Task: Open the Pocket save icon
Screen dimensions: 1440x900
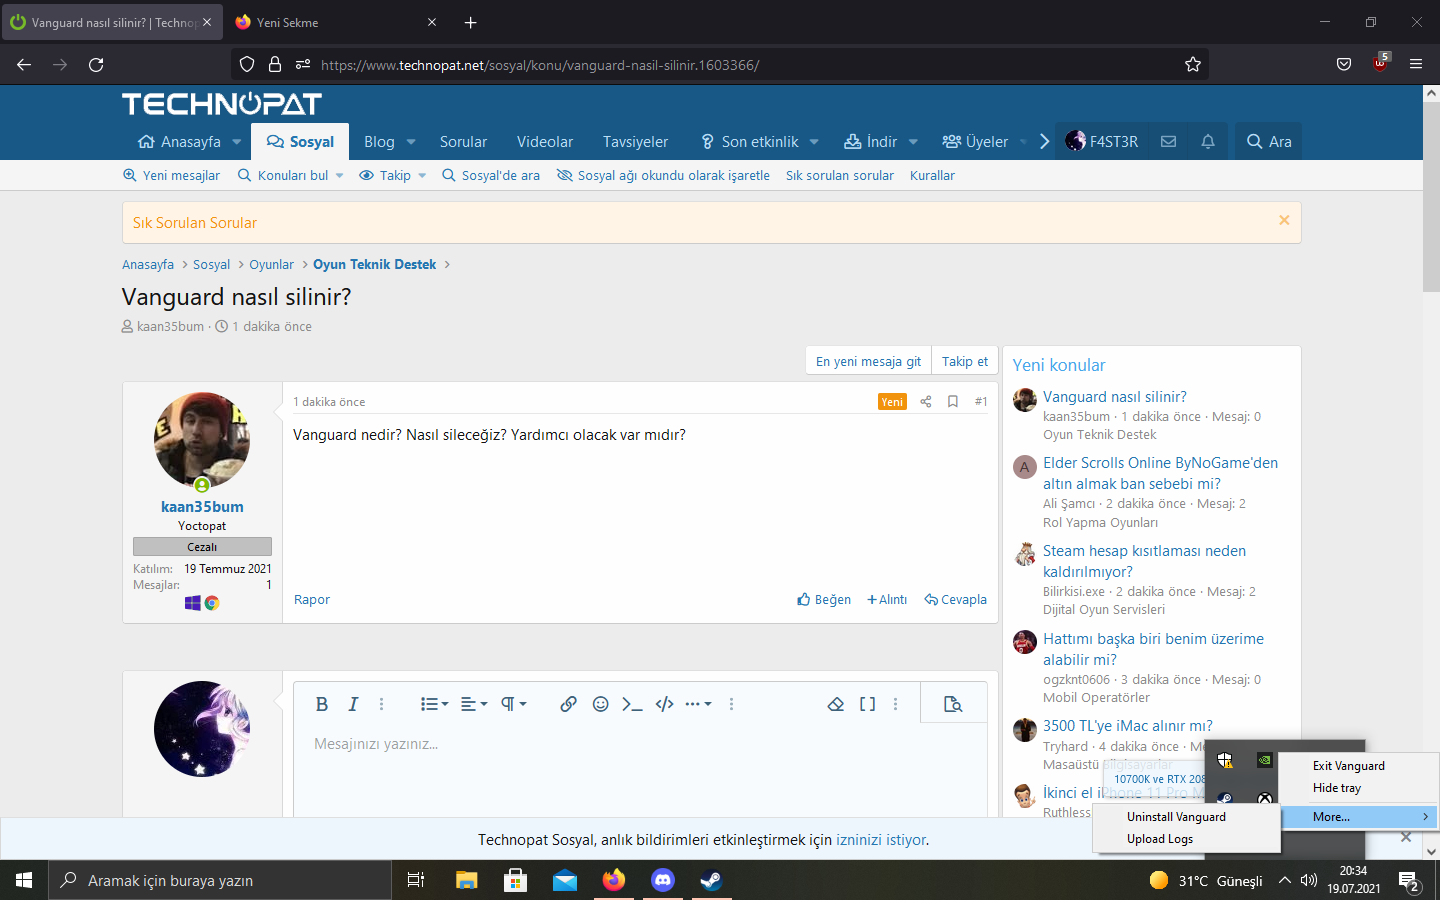Action: coord(1344,65)
